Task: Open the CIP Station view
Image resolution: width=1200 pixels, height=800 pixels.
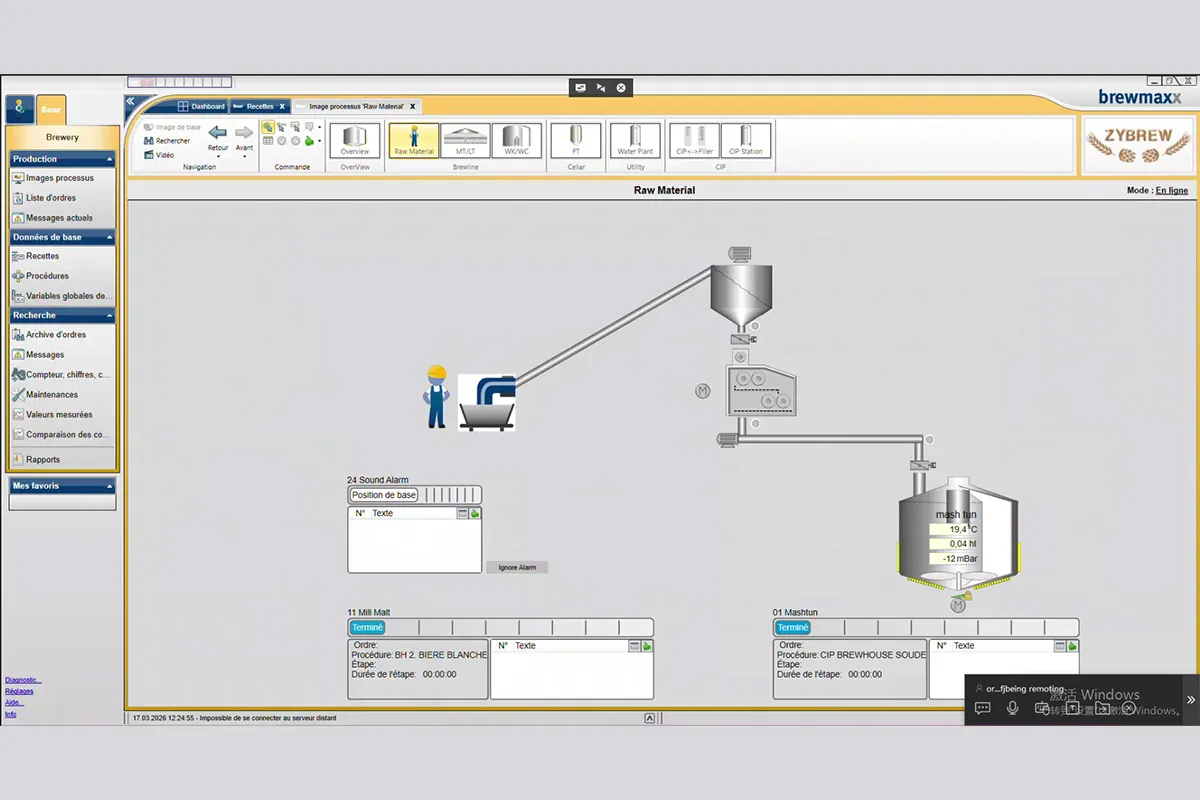Action: [x=746, y=140]
